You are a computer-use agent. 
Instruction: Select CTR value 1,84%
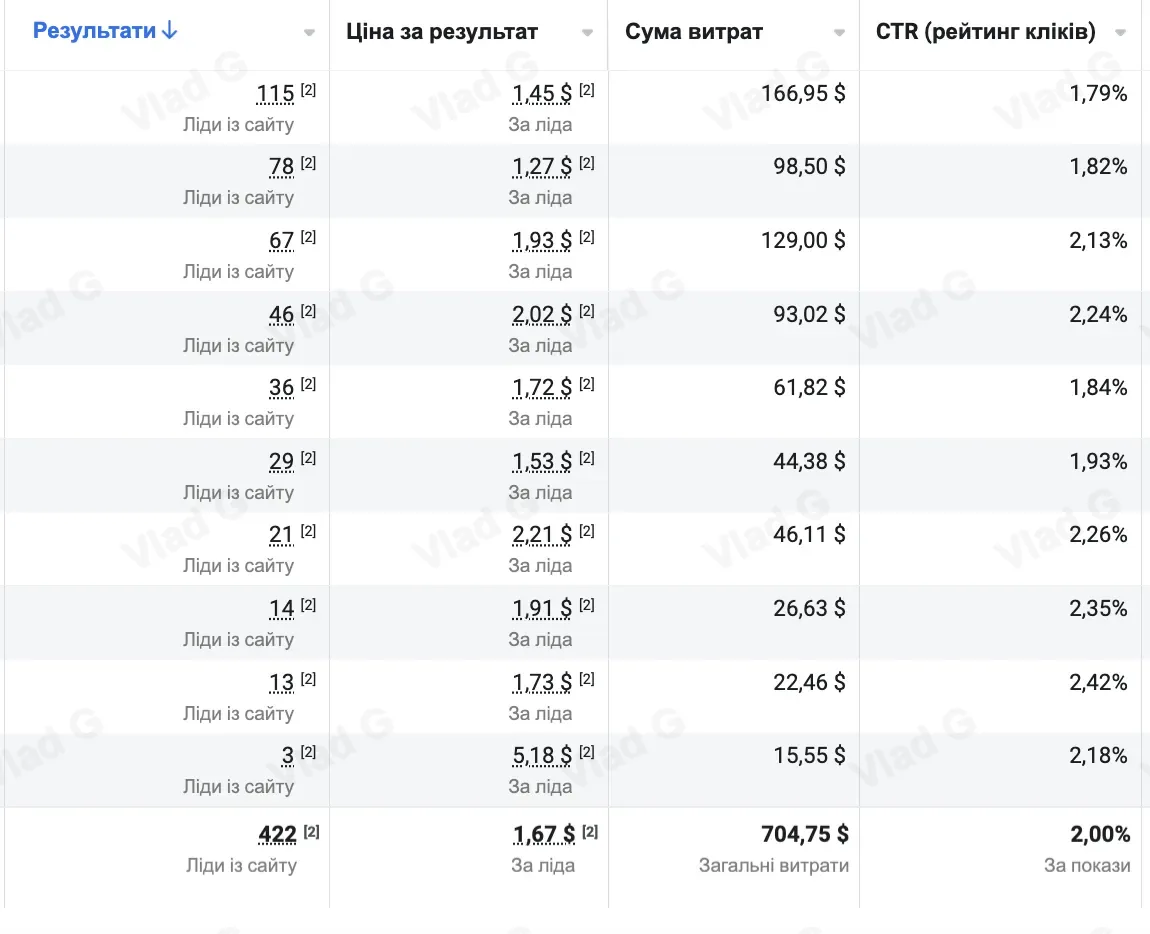1098,387
